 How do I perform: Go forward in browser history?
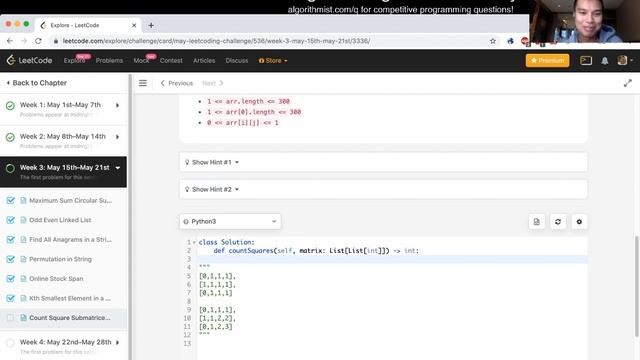24,41
